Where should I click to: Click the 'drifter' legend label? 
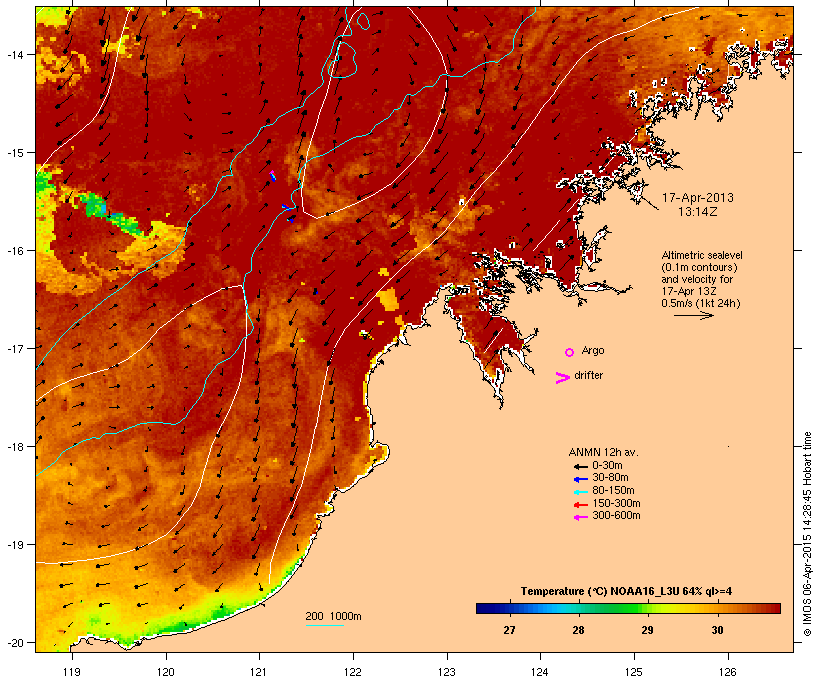(588, 375)
